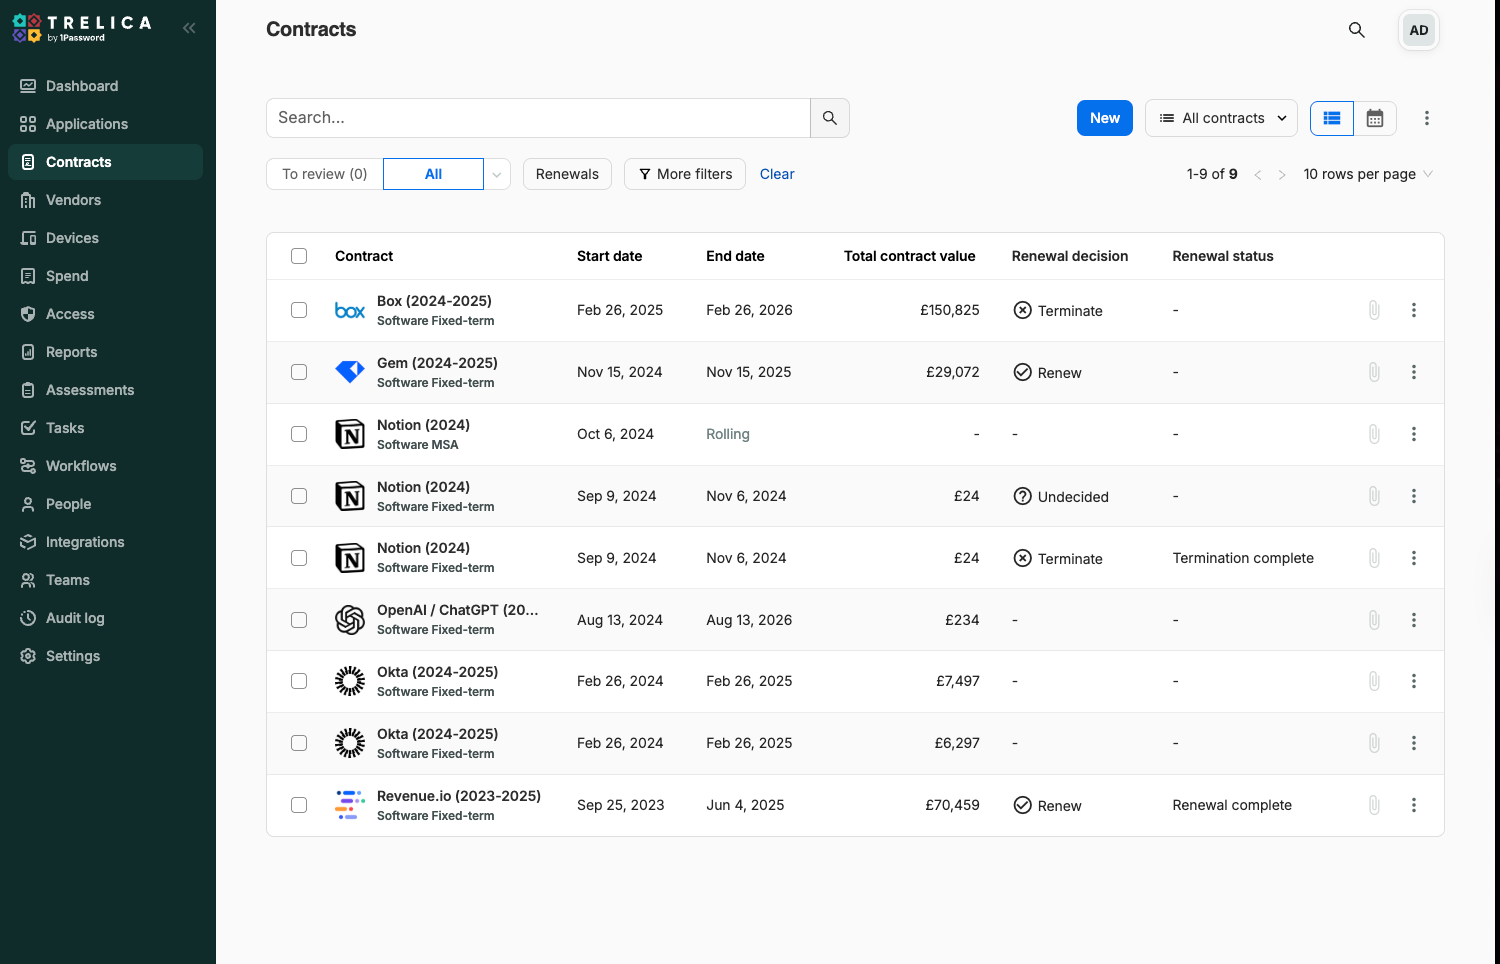Open the toolbar more options kebab menu
The width and height of the screenshot is (1500, 964).
[1426, 118]
